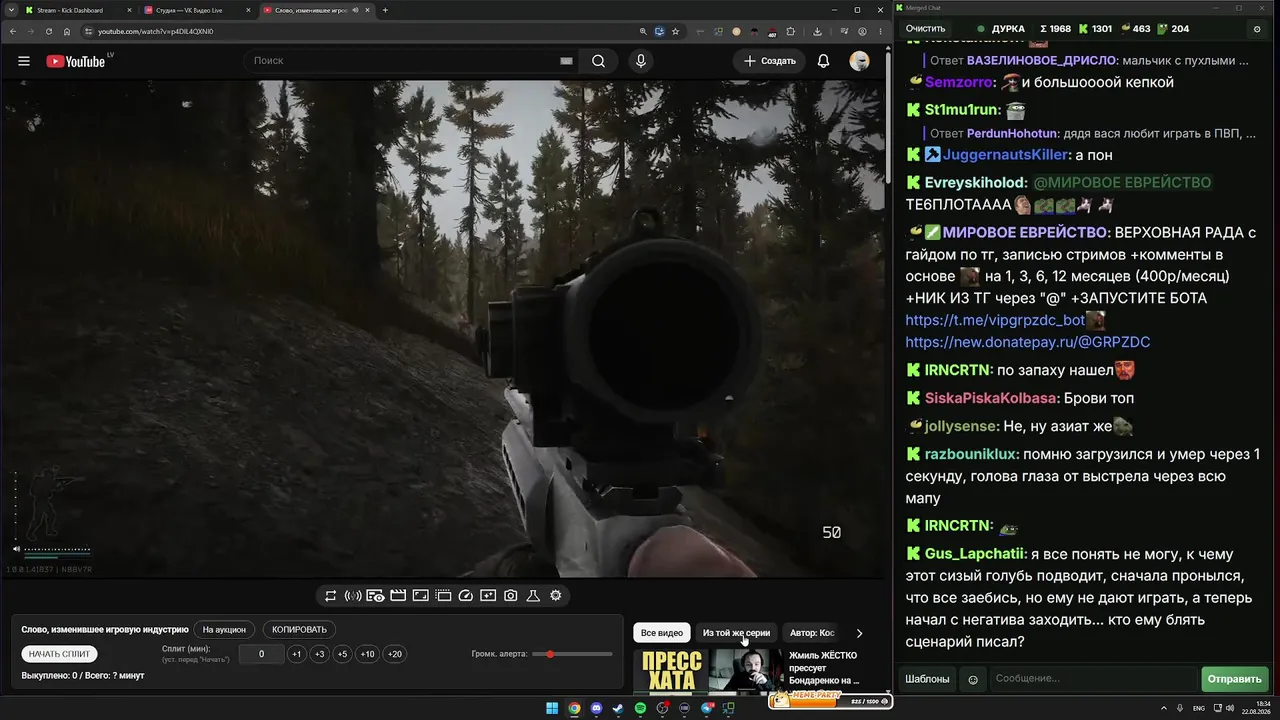Click the flask icon under the video
The height and width of the screenshot is (720, 1280).
pyautogui.click(x=533, y=596)
